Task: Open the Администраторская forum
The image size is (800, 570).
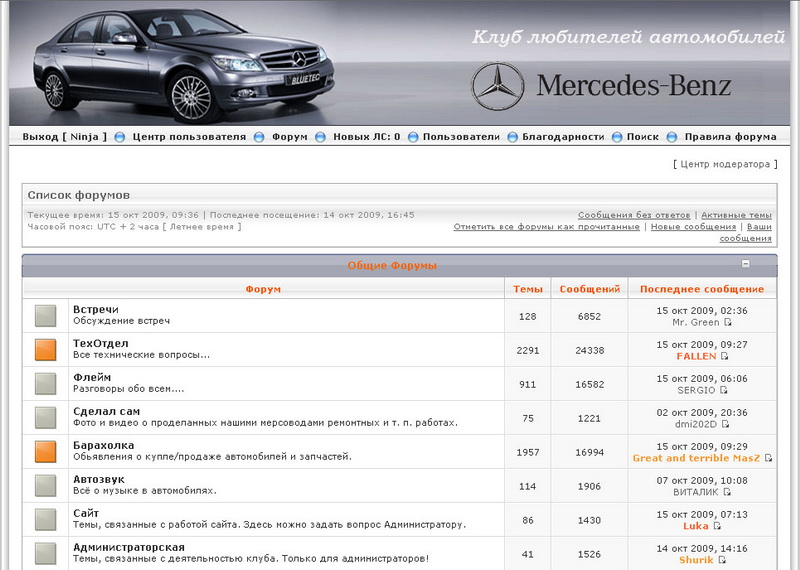Action: pyautogui.click(x=129, y=547)
